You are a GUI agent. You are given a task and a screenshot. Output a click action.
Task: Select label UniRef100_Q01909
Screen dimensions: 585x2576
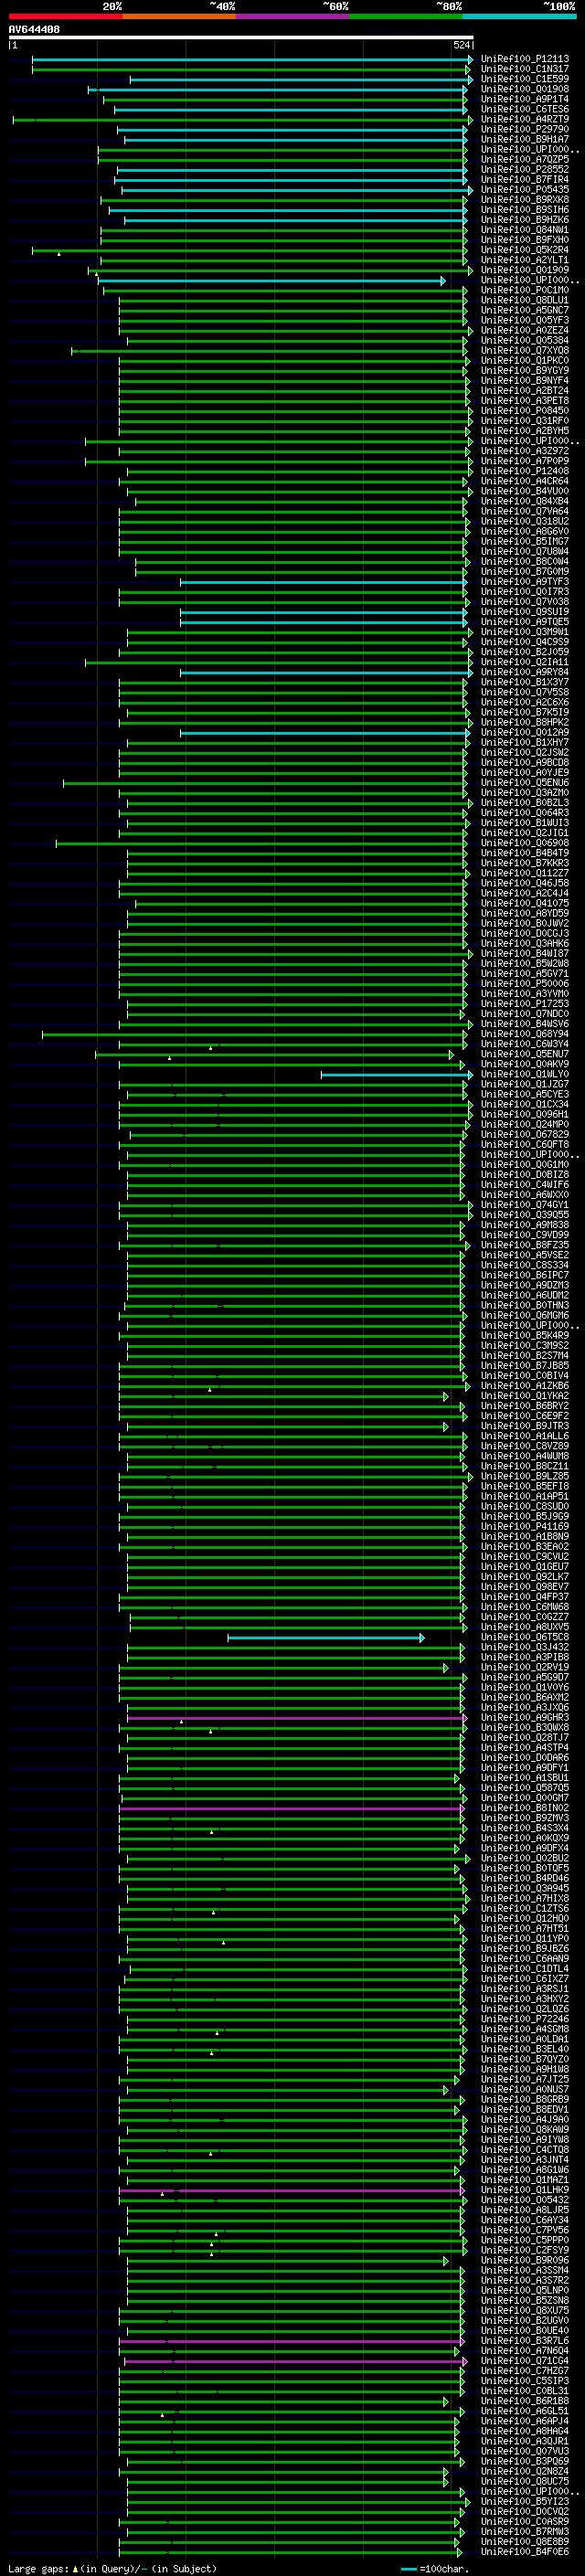coord(525,270)
